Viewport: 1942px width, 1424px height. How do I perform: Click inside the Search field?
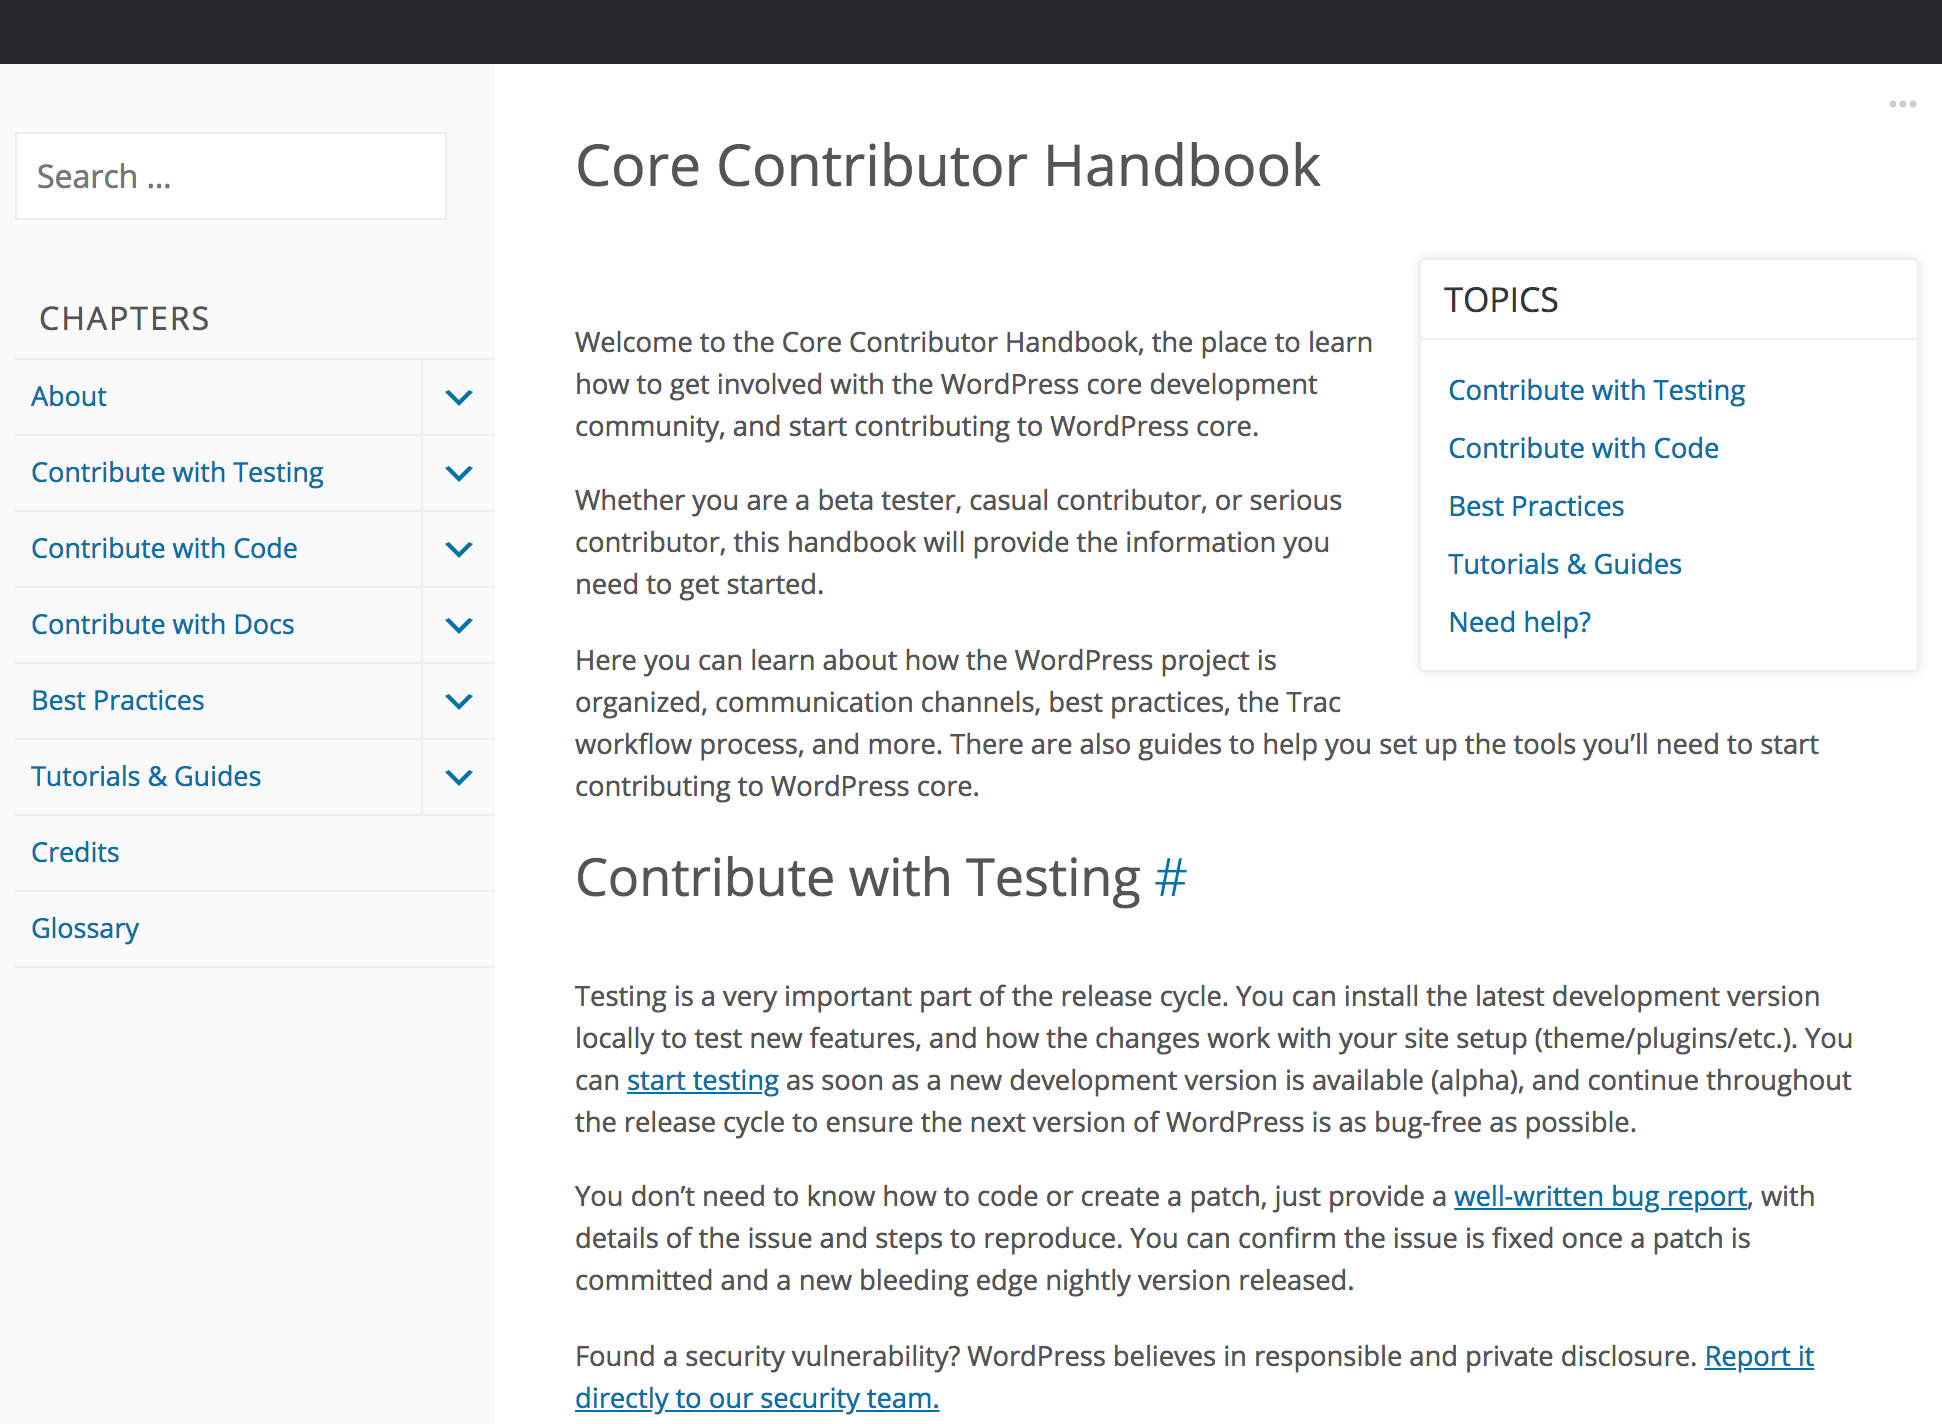[230, 176]
